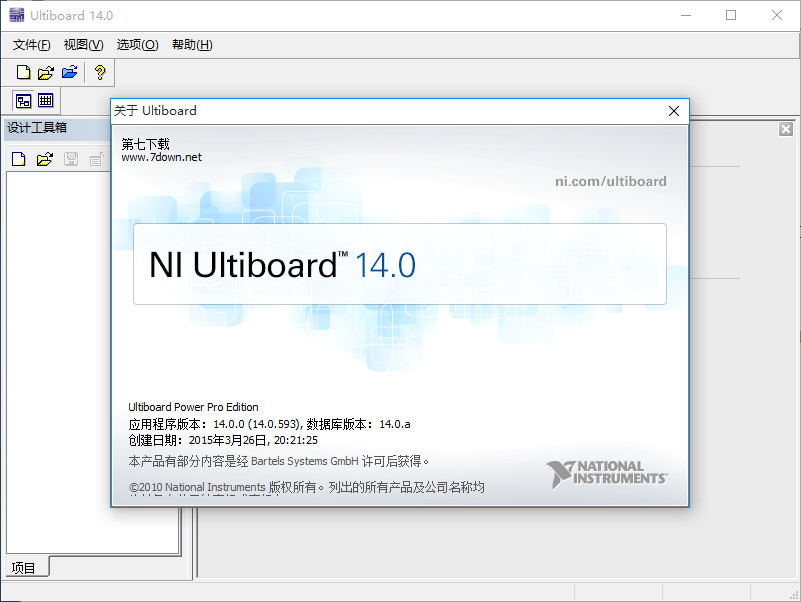Click the Bartels Systems GmbH license line
This screenshot has height=602, width=801.
[278, 461]
